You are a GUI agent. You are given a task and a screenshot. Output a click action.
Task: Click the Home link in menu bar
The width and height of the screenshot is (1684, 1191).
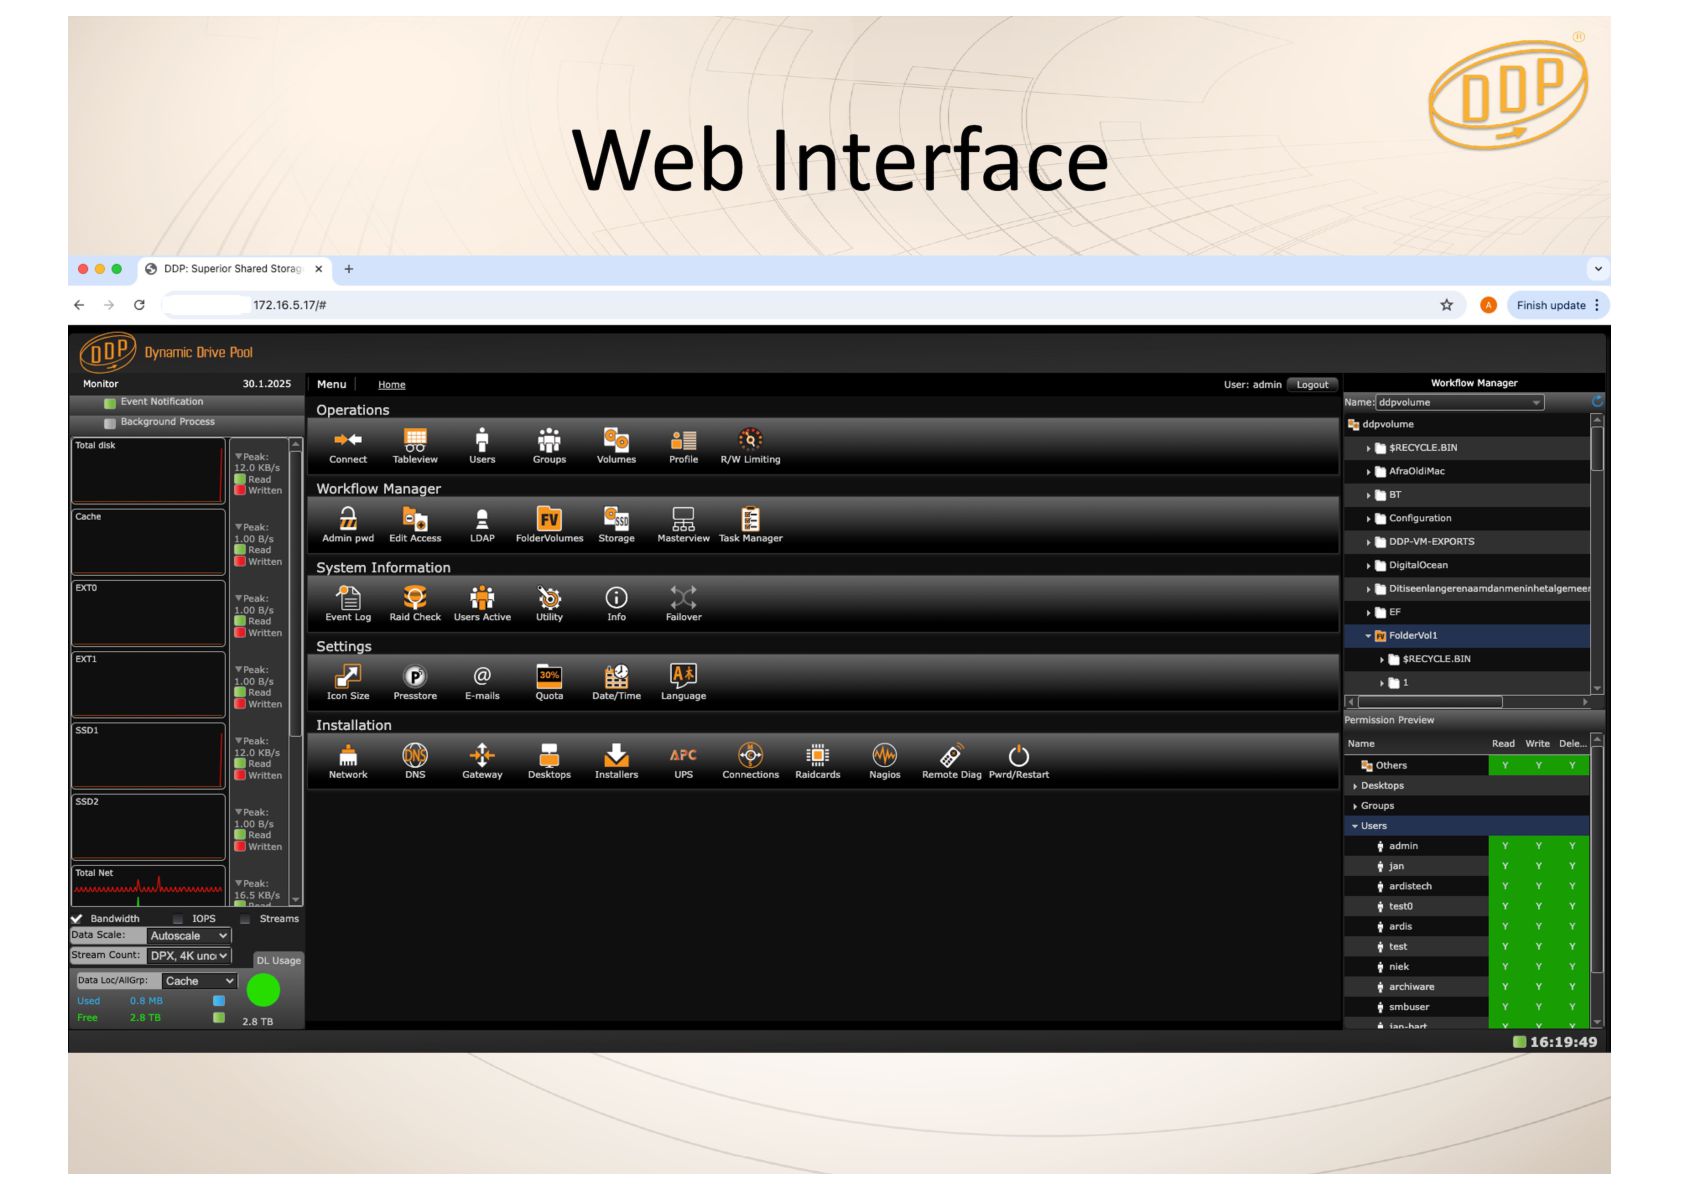tap(392, 385)
